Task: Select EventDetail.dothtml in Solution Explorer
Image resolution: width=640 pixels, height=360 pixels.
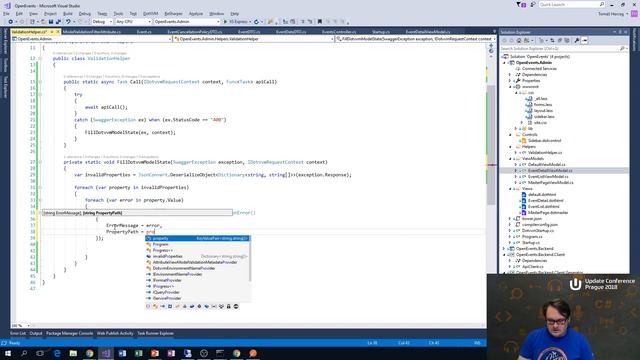Action: 545,200
